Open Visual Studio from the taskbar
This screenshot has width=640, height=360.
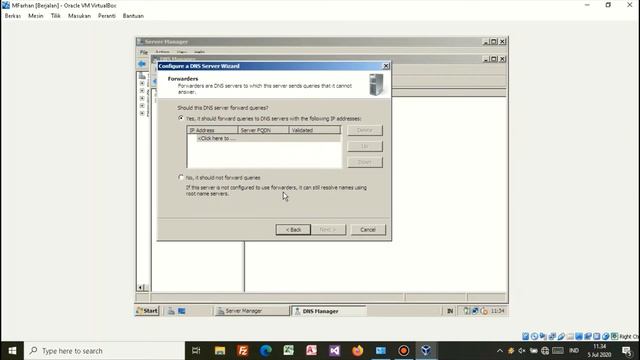tap(335, 351)
